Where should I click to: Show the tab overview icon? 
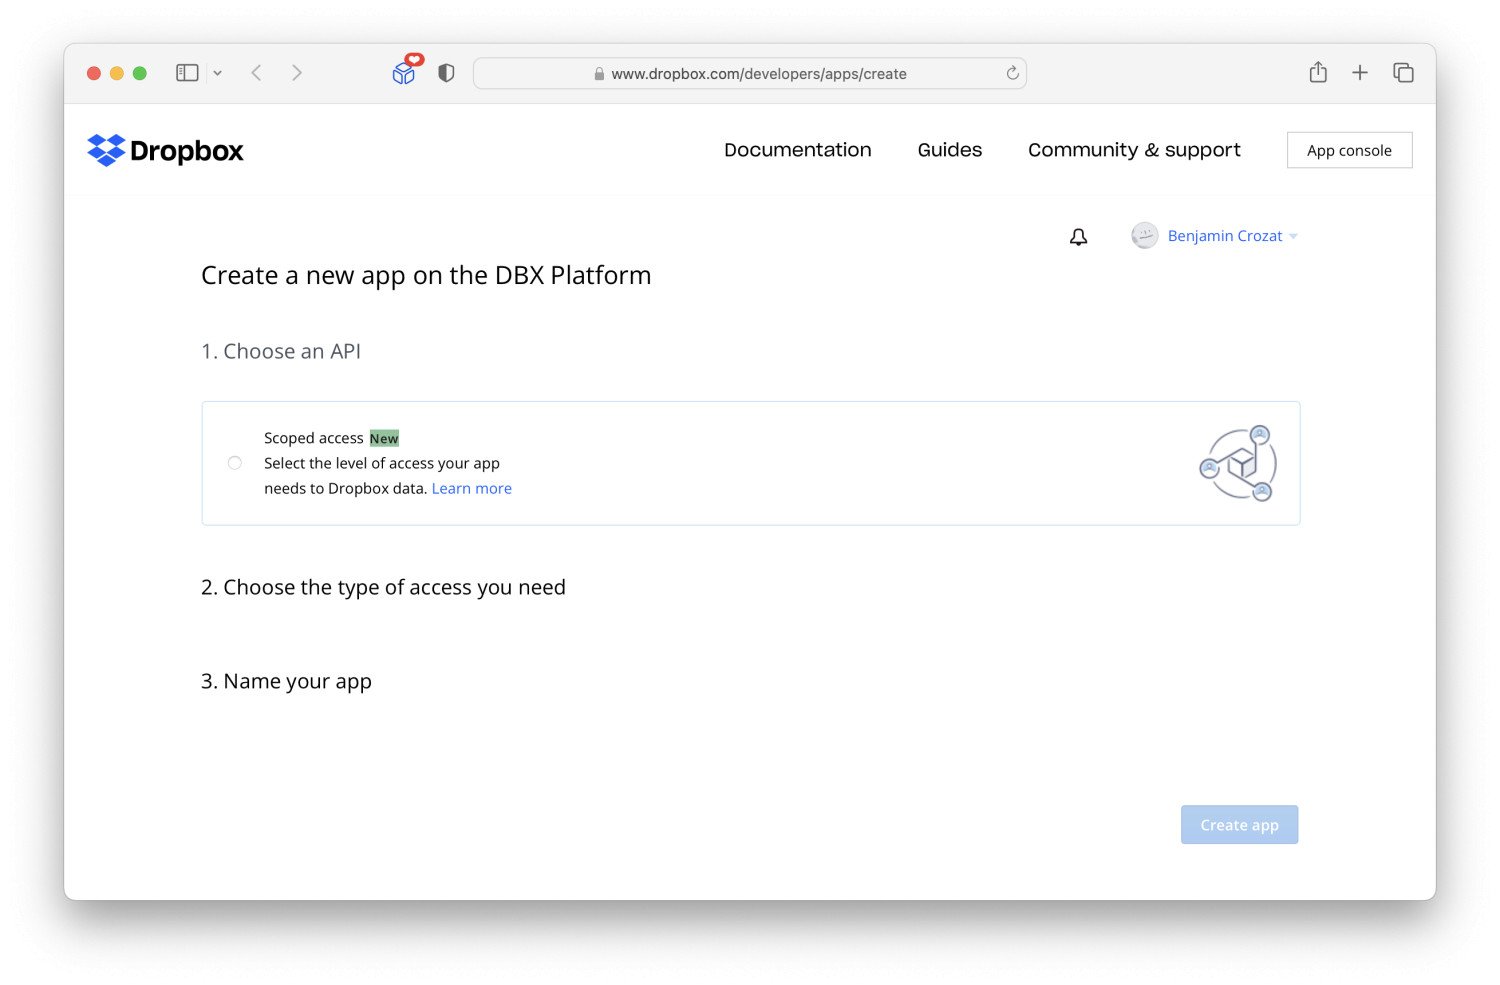click(x=1403, y=72)
